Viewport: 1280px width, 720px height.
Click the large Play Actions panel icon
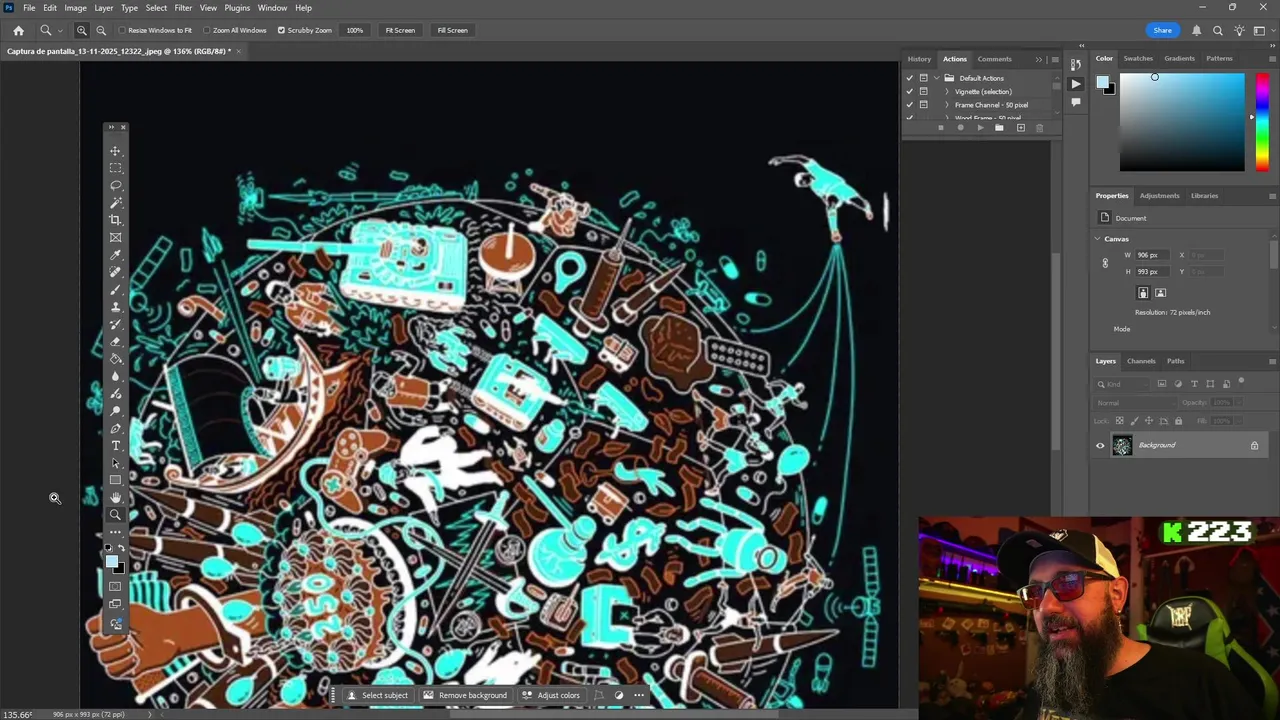(1075, 84)
